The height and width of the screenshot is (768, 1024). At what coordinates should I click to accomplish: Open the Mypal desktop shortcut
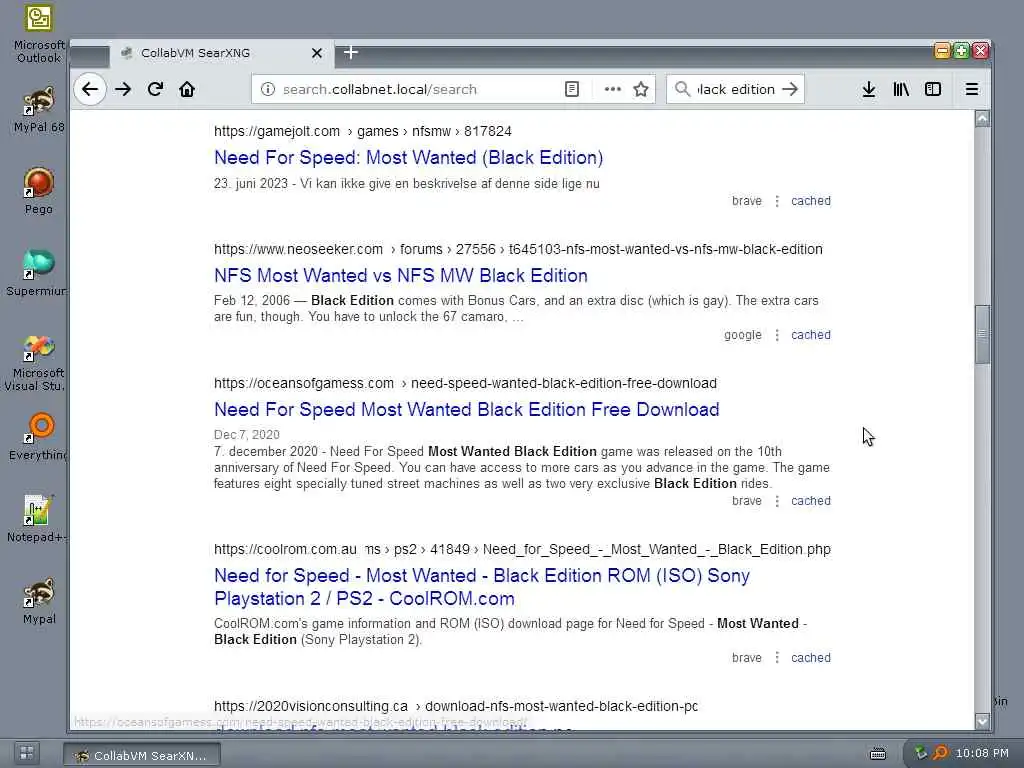[x=39, y=601]
